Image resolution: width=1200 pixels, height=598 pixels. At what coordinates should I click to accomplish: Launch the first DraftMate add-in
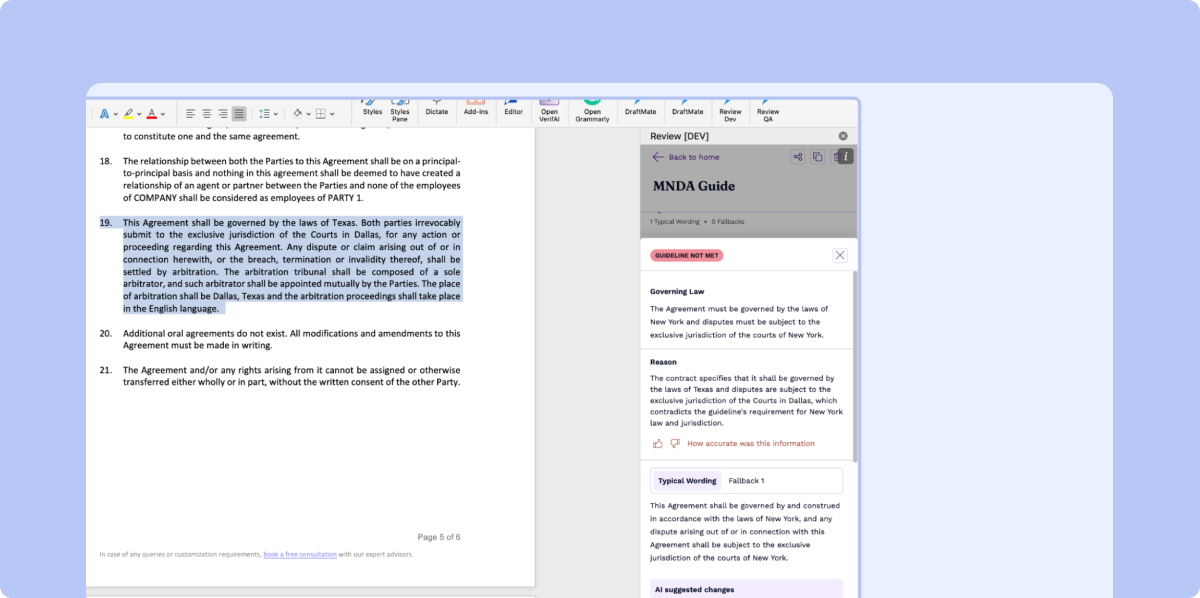click(x=640, y=108)
